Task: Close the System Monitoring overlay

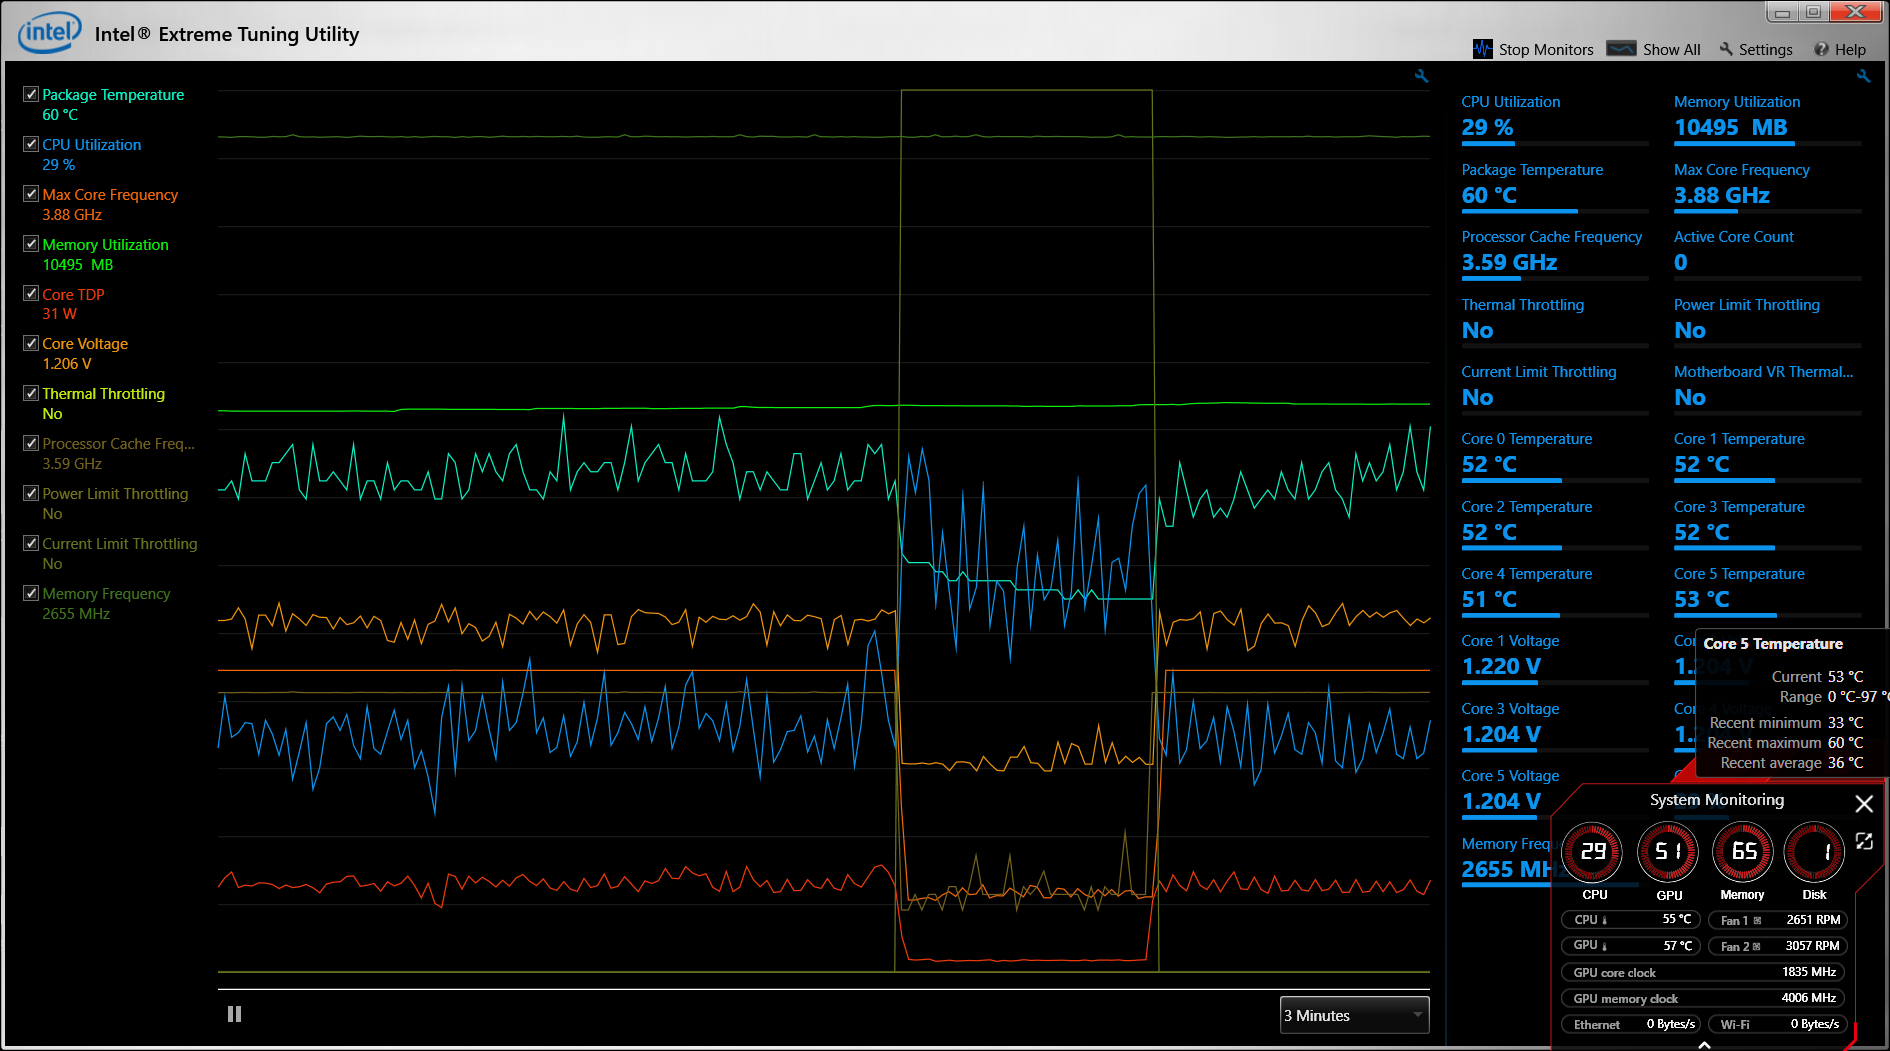Action: click(x=1864, y=803)
